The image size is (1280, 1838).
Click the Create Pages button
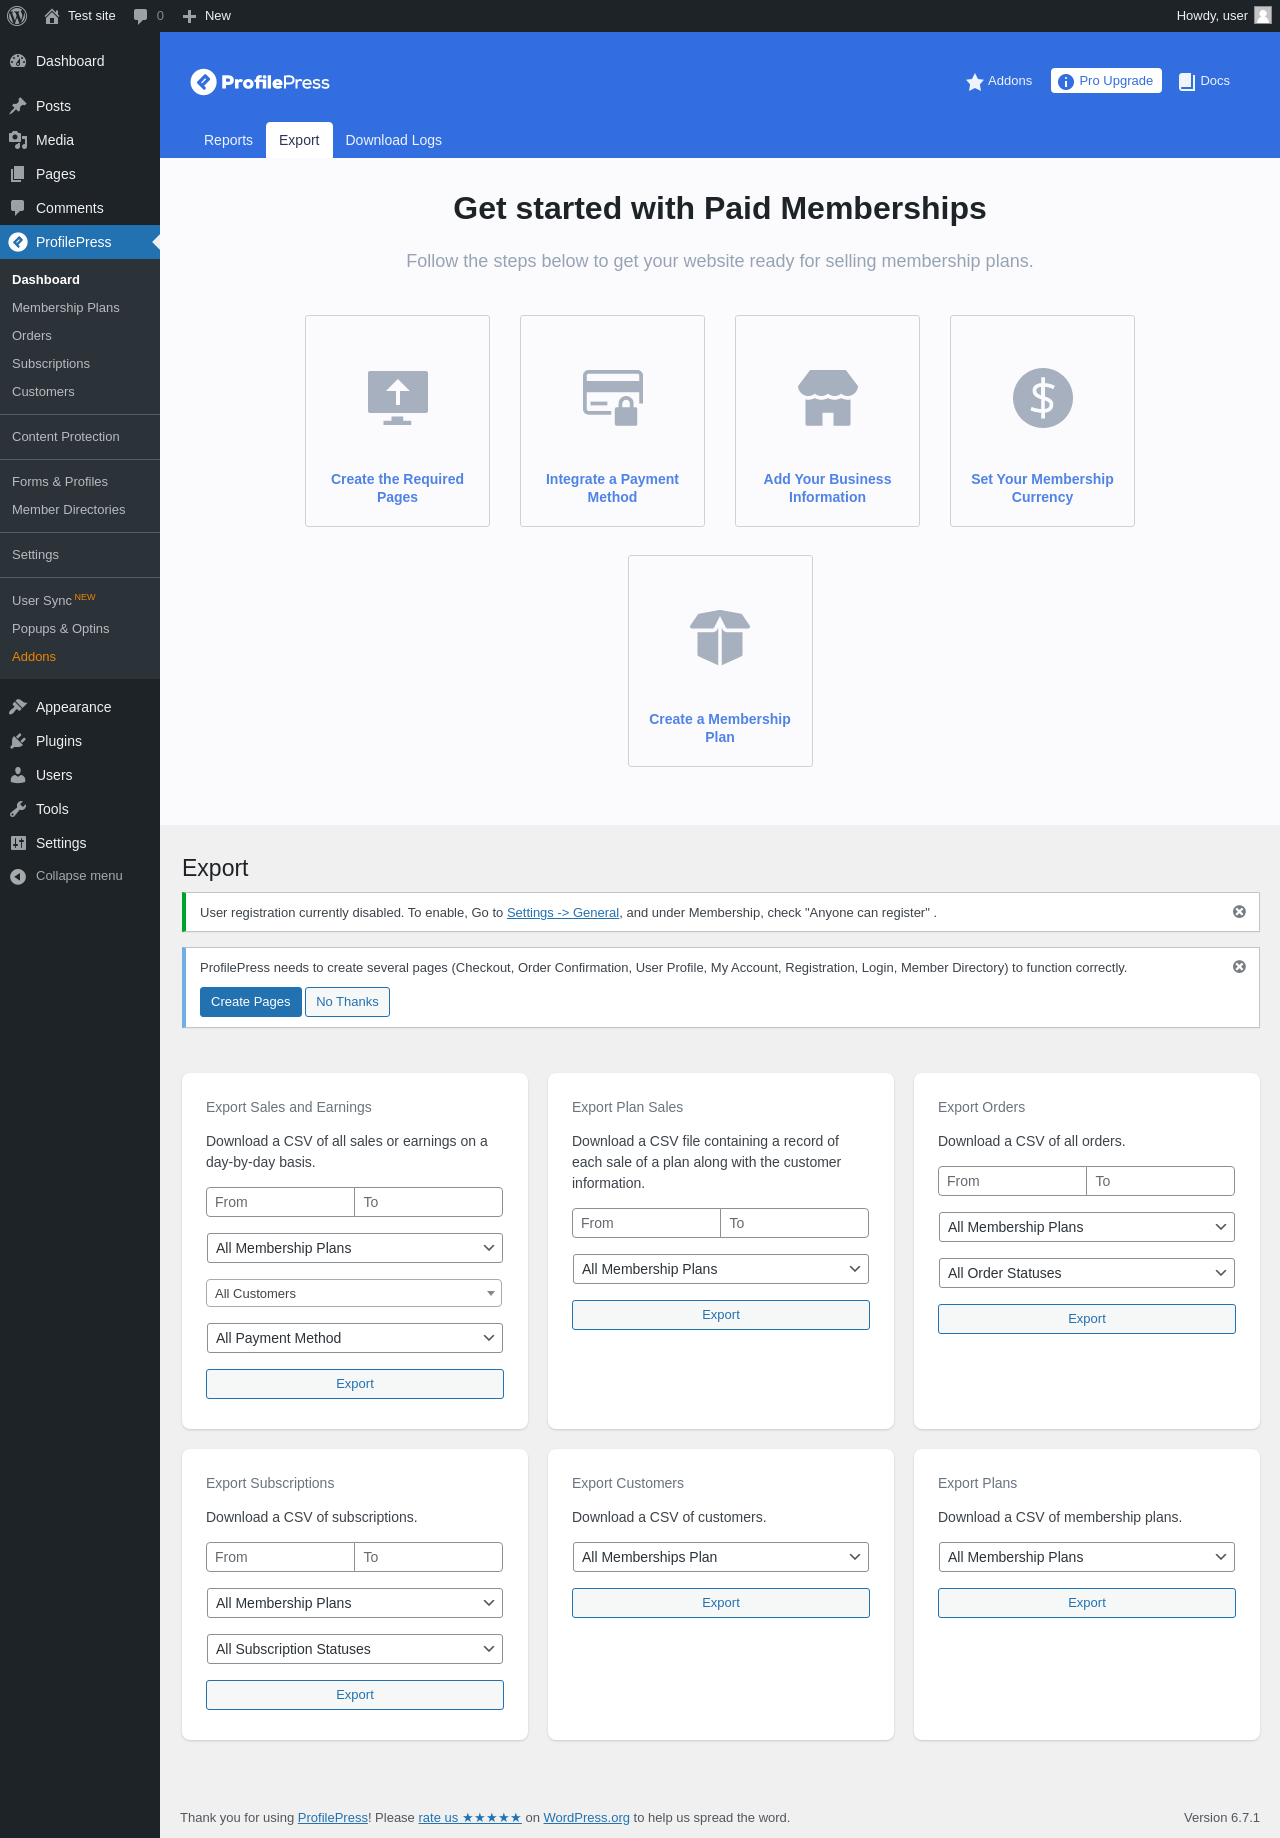click(x=250, y=1002)
